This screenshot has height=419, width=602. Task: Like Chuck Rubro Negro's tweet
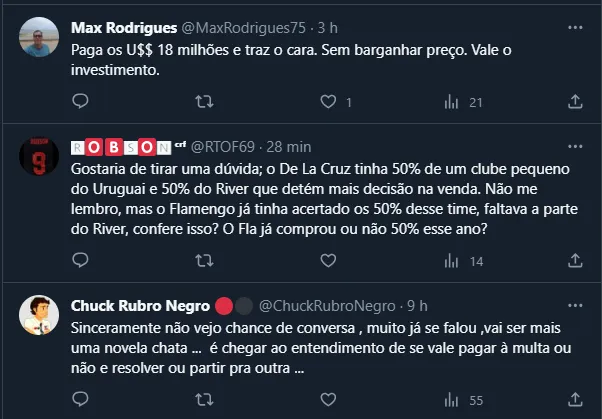326,400
